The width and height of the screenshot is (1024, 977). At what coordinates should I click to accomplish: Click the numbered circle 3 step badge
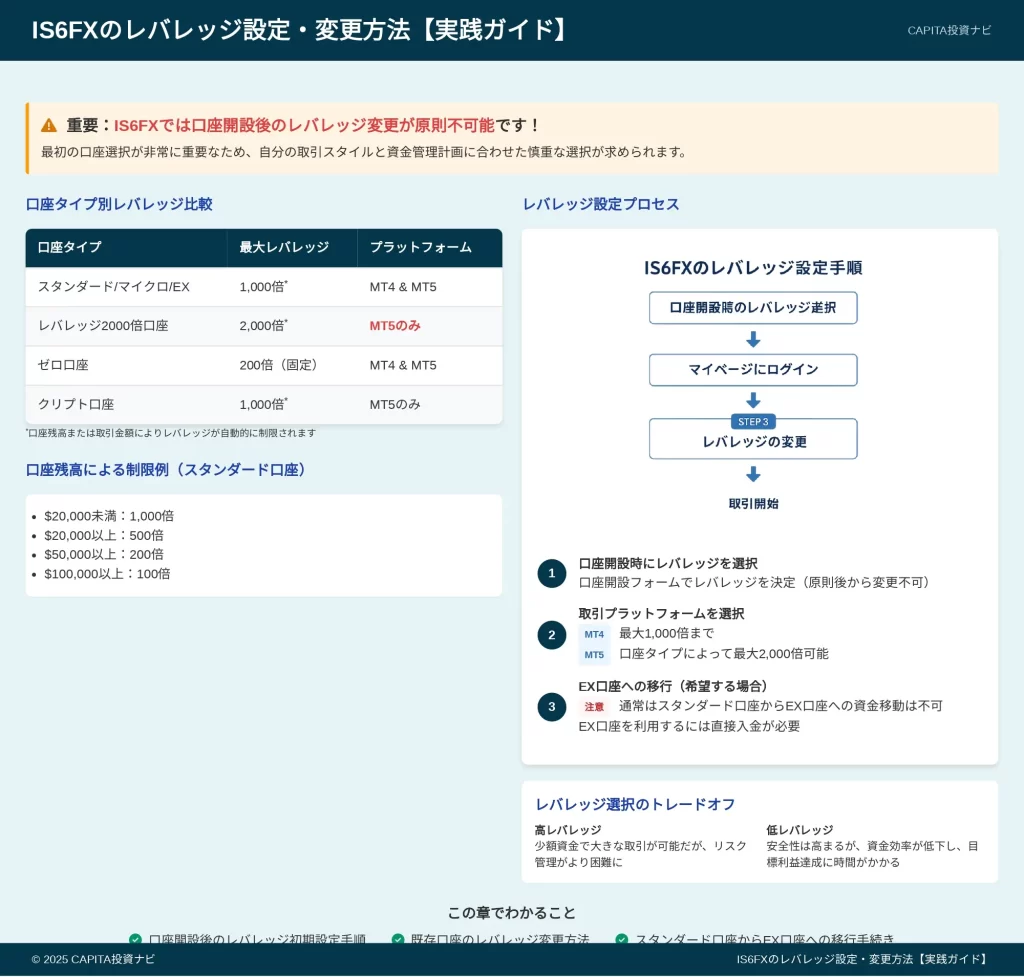pyautogui.click(x=552, y=707)
